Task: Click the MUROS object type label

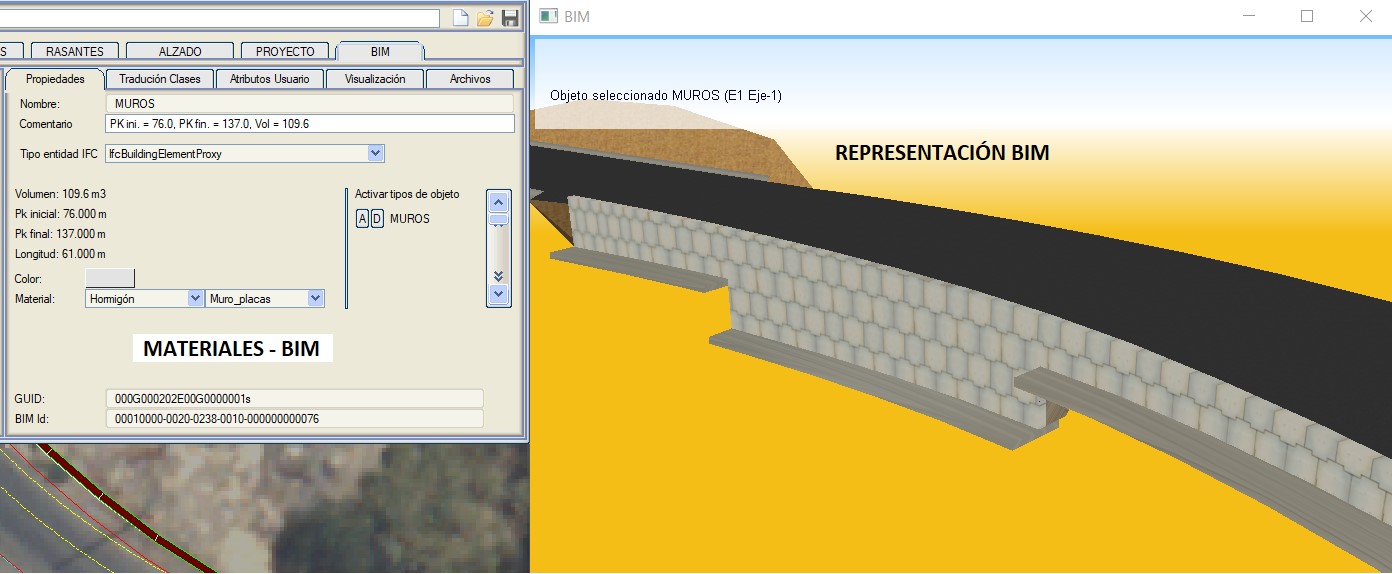Action: point(410,218)
